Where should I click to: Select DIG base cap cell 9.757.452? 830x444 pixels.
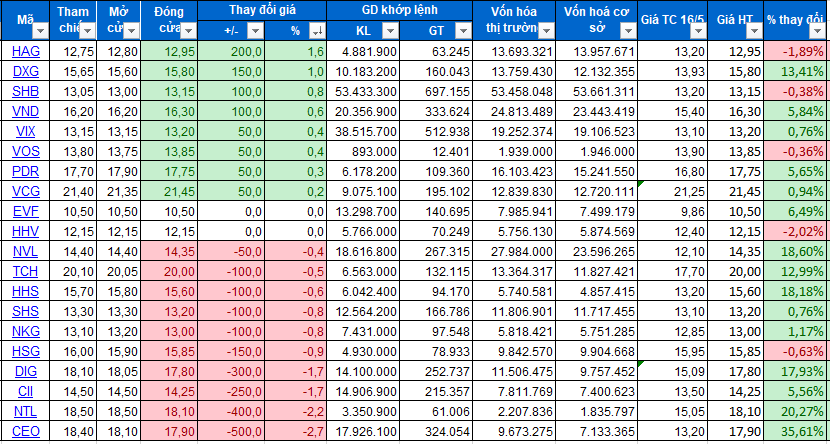coord(597,371)
